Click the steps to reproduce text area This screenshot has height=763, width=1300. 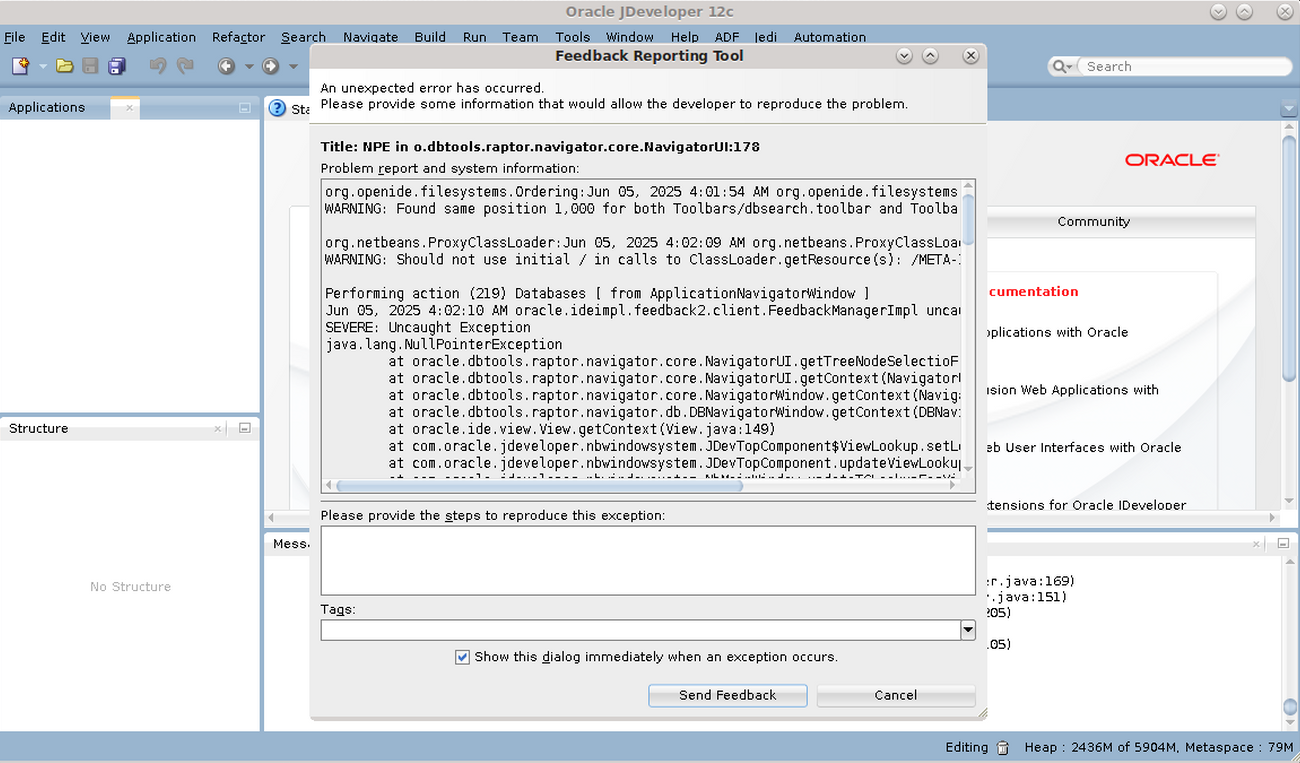(648, 560)
